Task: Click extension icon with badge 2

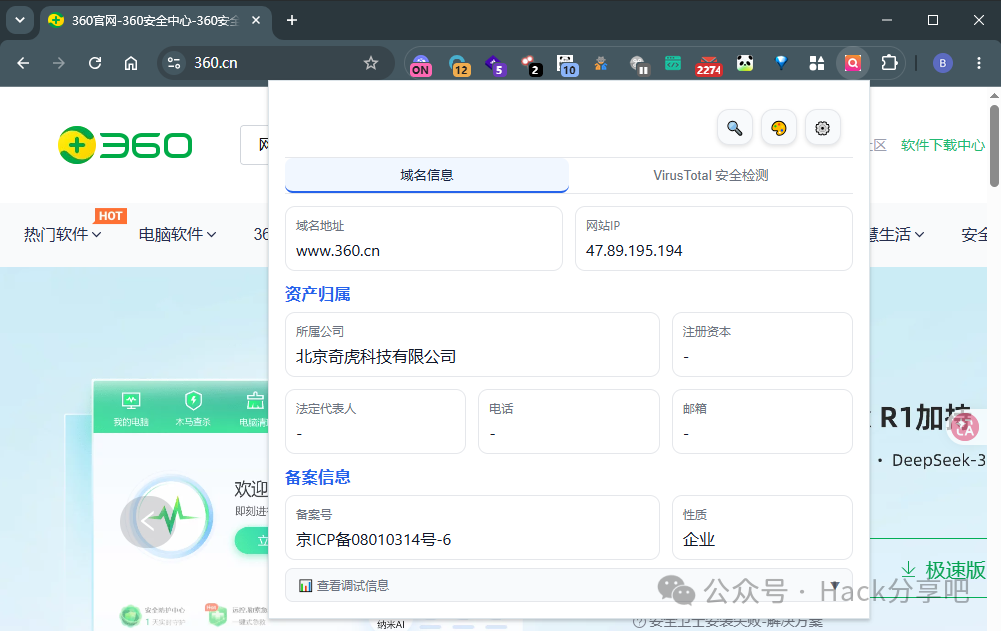Action: click(x=531, y=64)
